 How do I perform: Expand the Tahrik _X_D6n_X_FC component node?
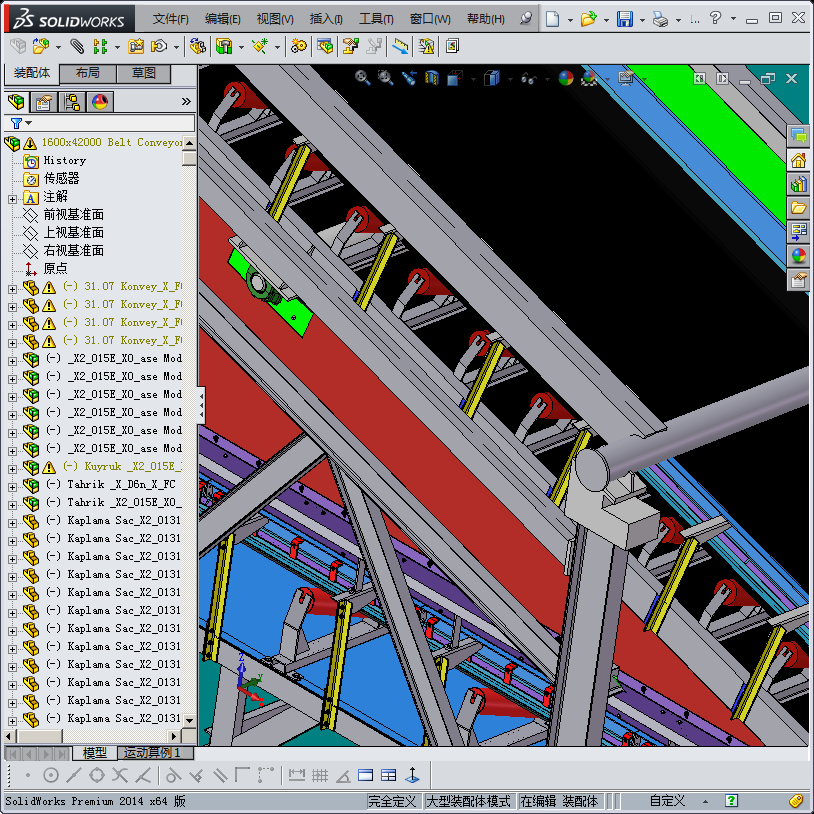coord(12,485)
